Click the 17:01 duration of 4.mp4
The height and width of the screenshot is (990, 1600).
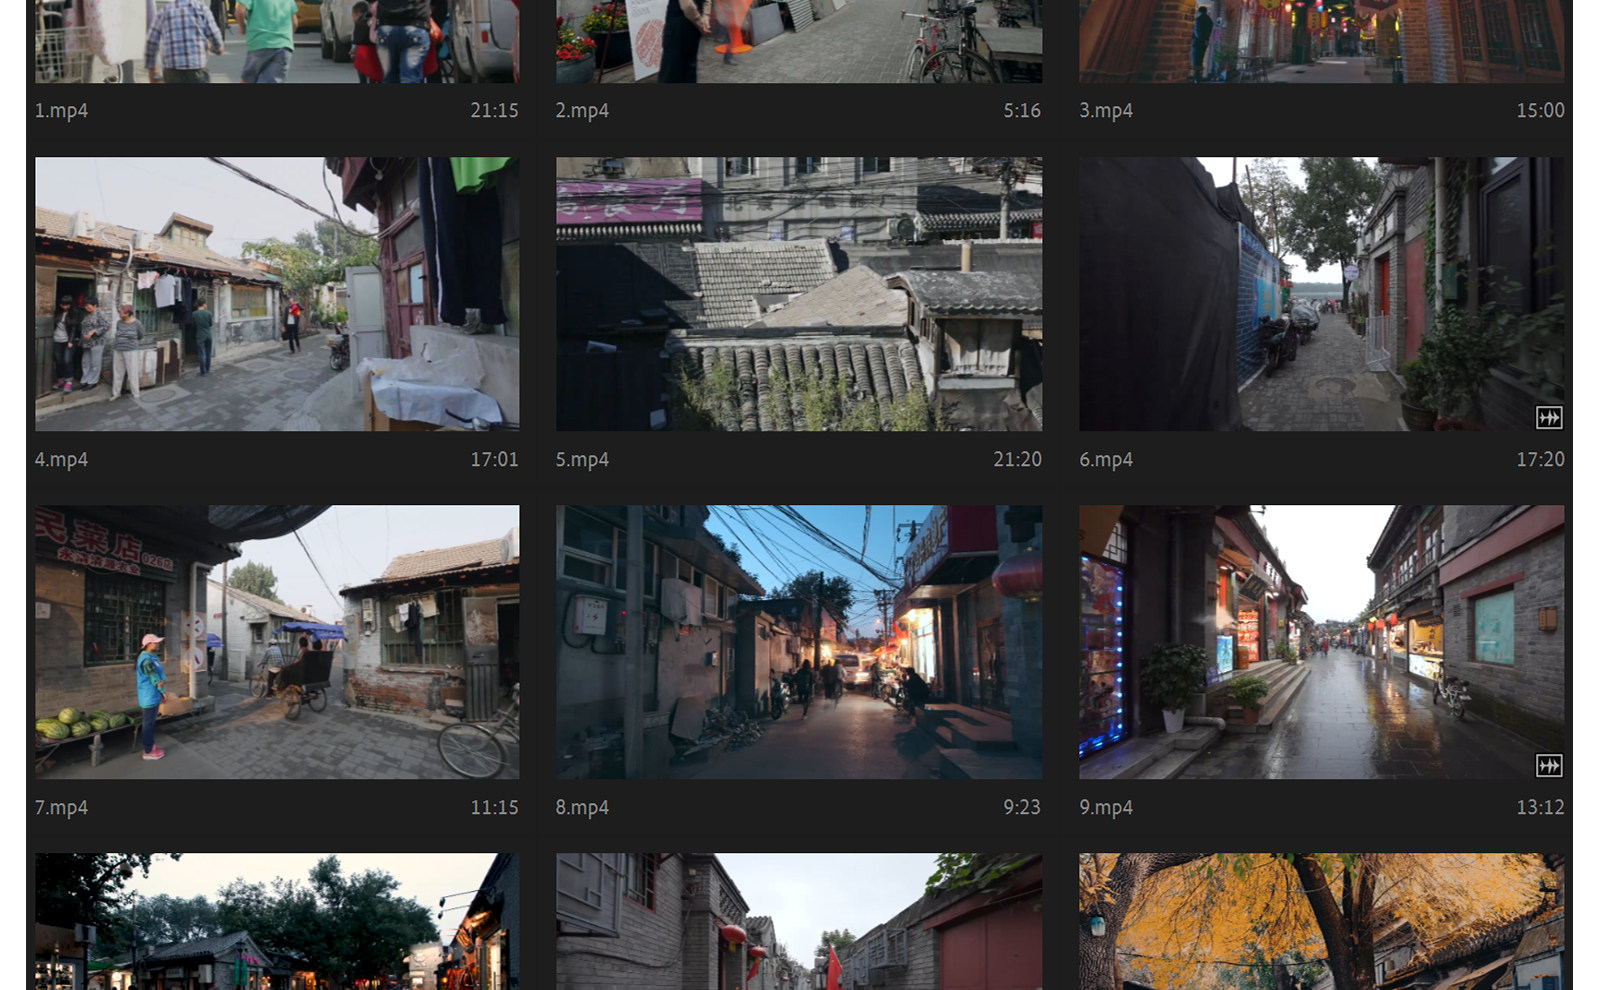pos(494,460)
